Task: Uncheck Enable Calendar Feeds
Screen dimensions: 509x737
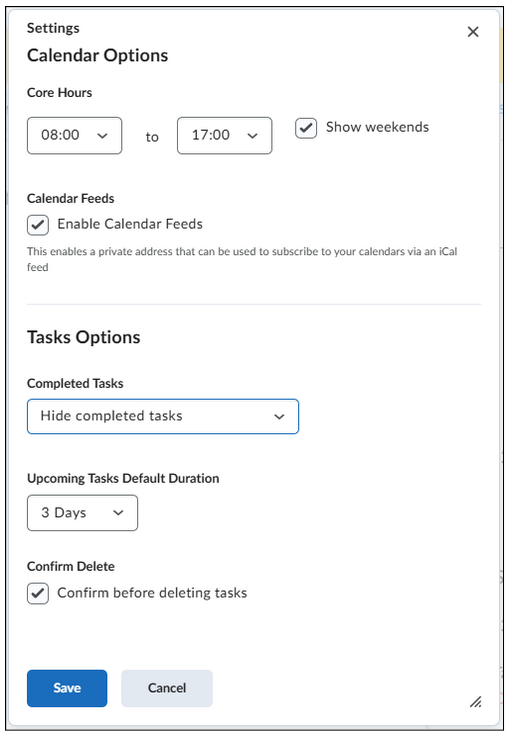Action: (38, 225)
